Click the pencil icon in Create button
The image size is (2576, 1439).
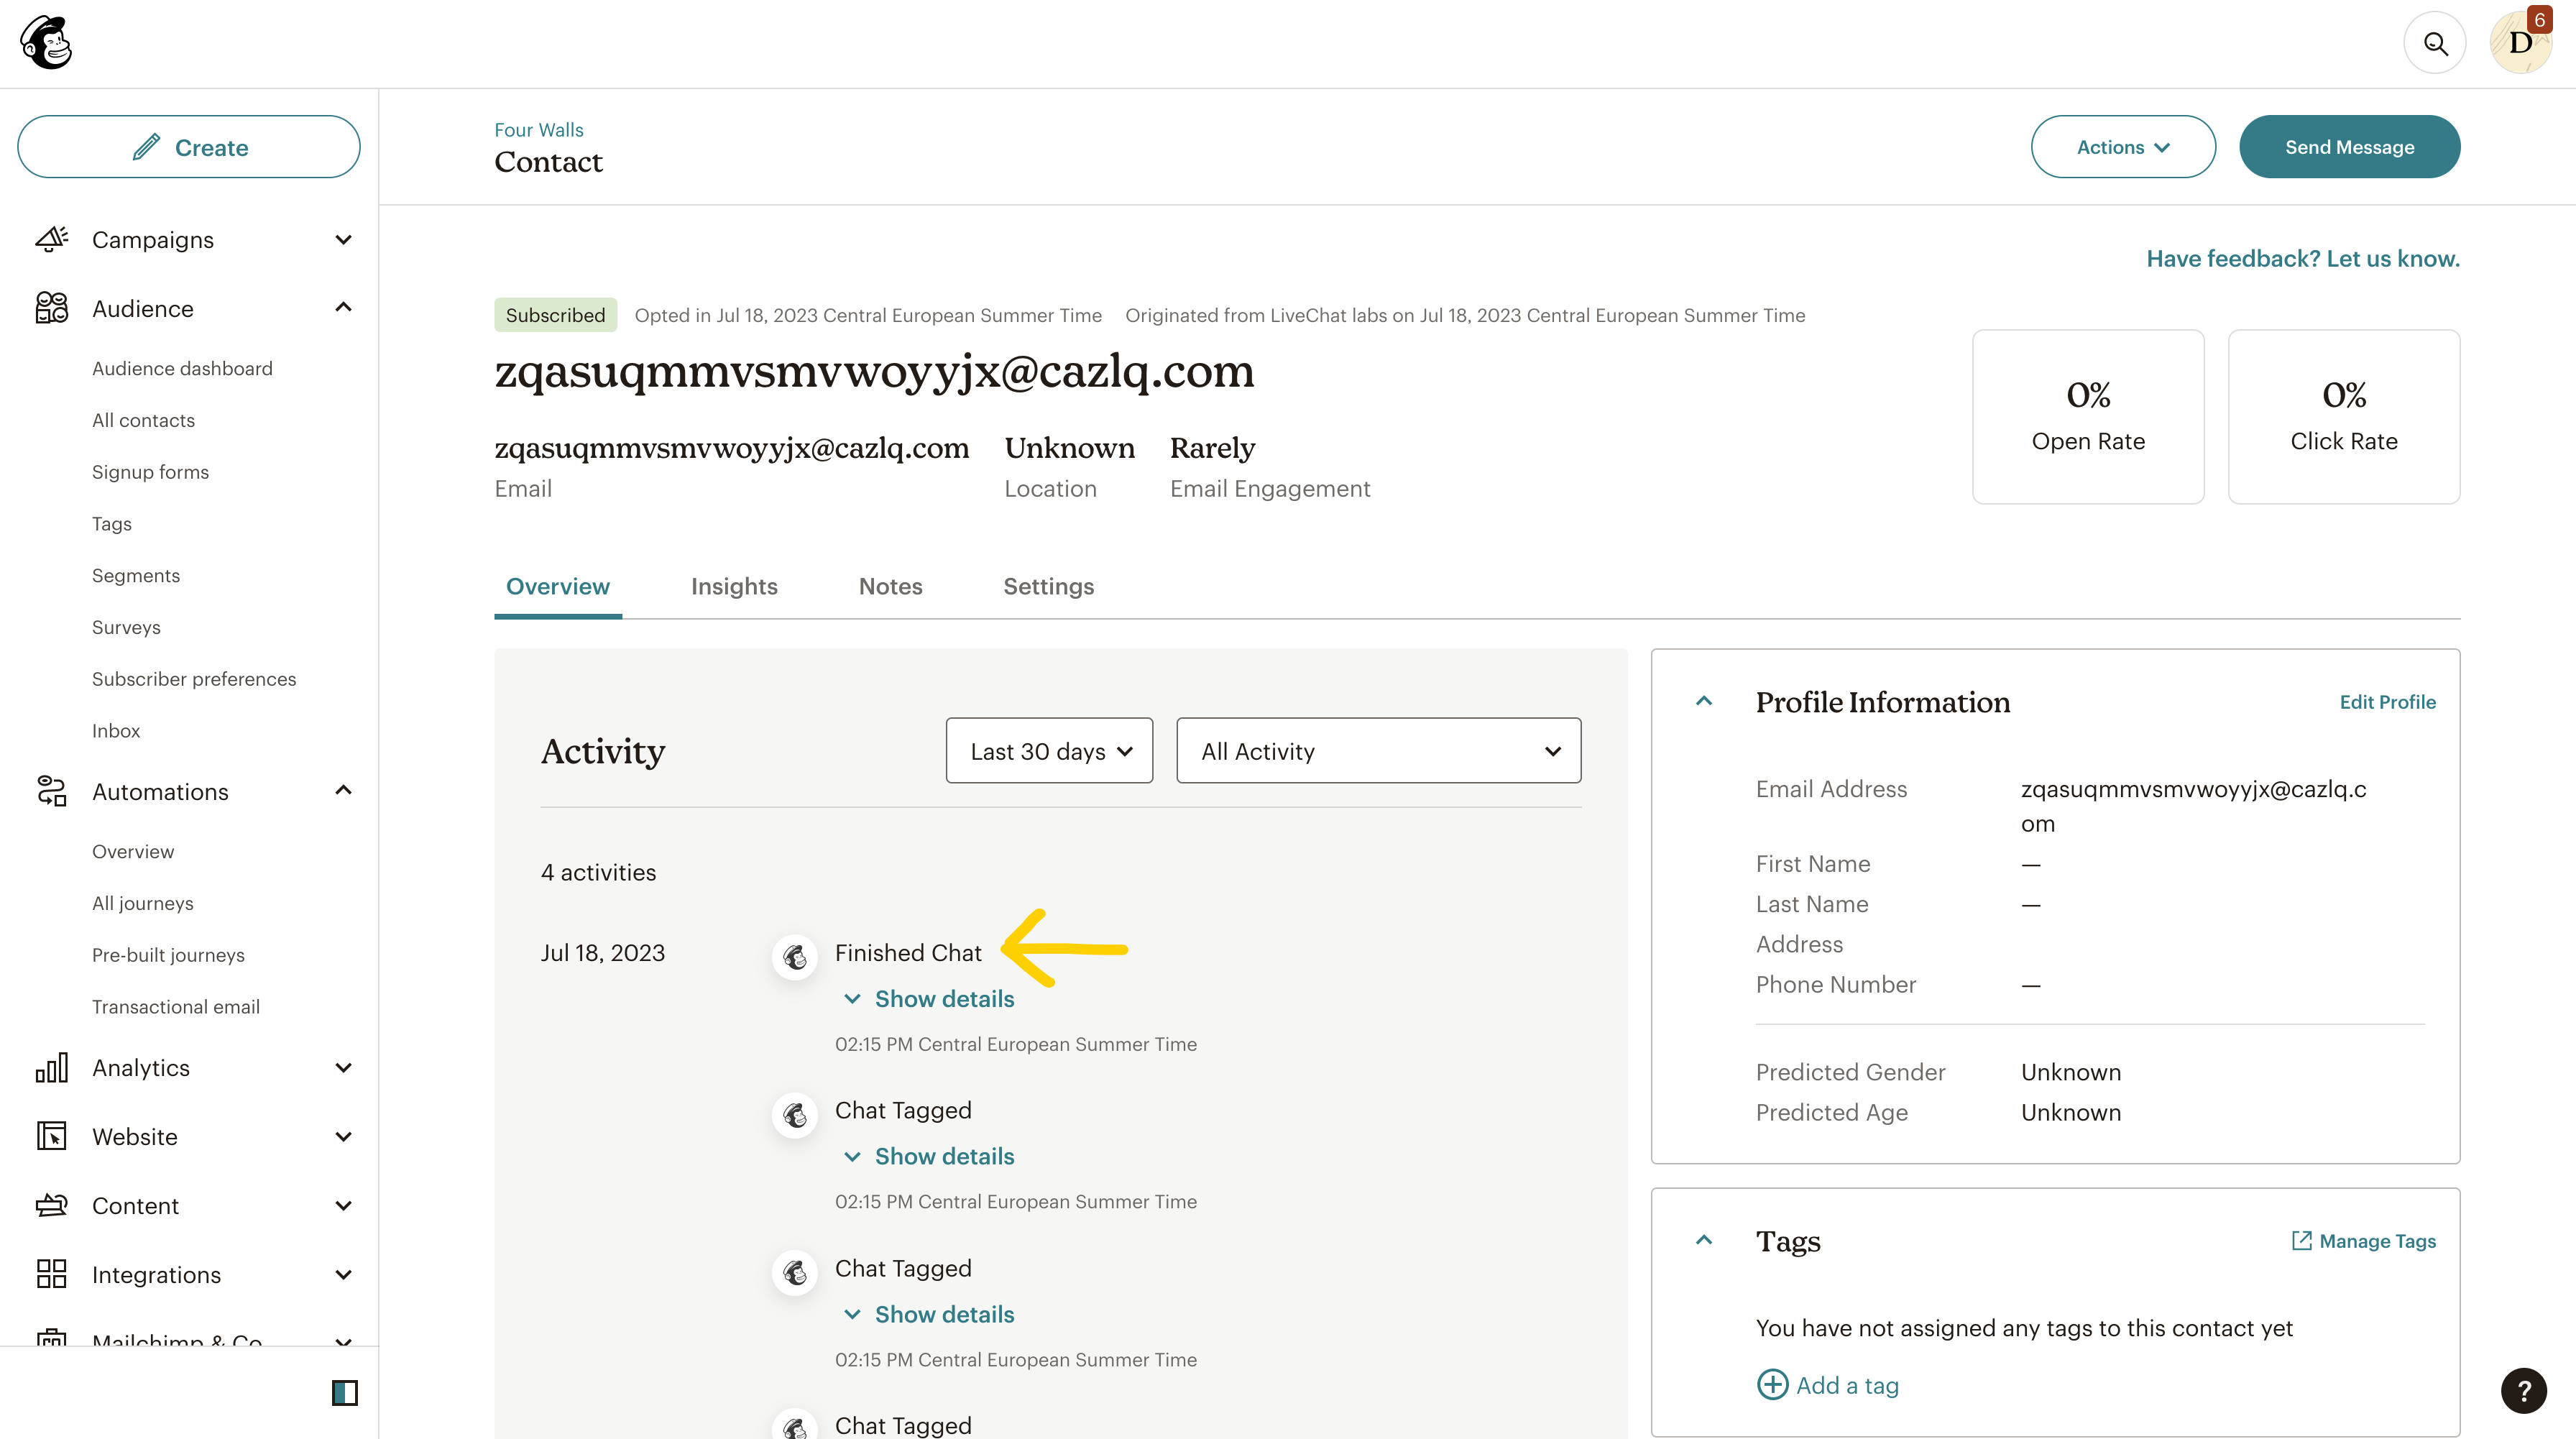pos(146,147)
